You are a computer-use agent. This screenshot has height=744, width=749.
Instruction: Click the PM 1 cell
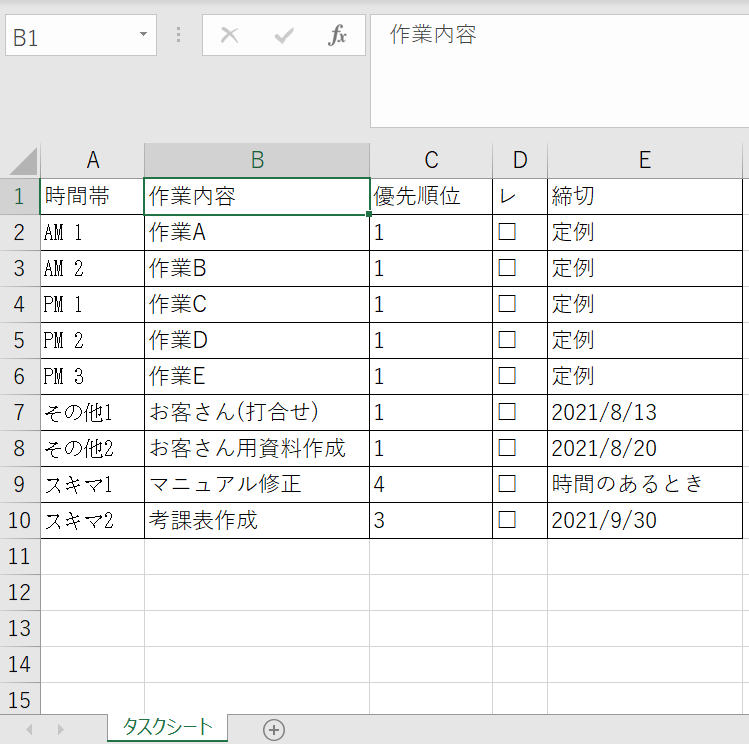point(92,304)
